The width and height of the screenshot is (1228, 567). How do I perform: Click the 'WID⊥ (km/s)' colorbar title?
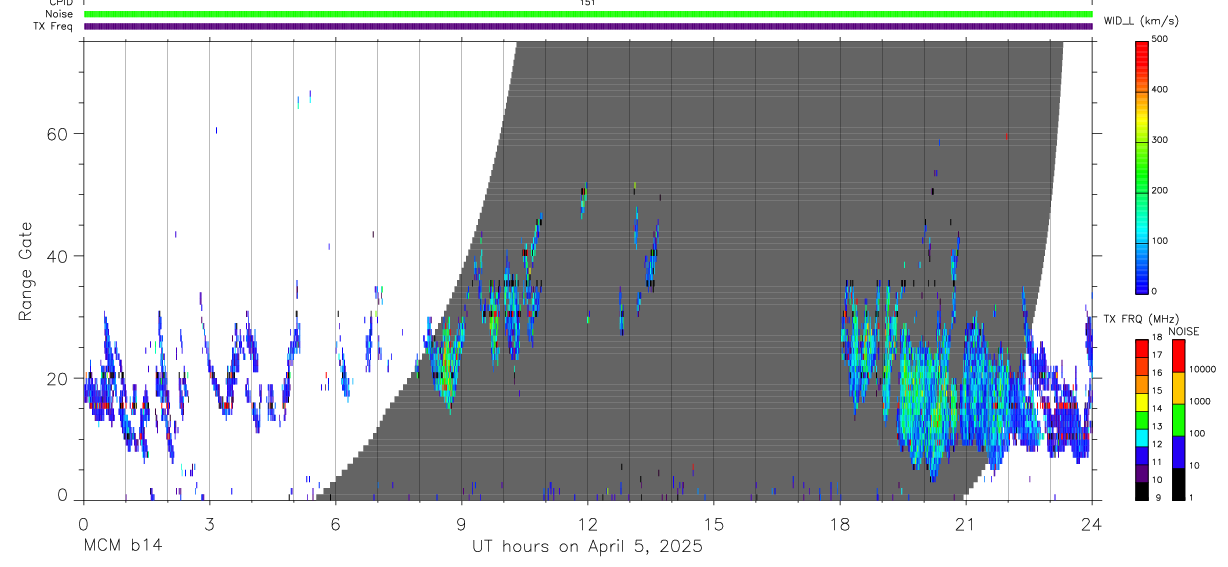point(1140,20)
